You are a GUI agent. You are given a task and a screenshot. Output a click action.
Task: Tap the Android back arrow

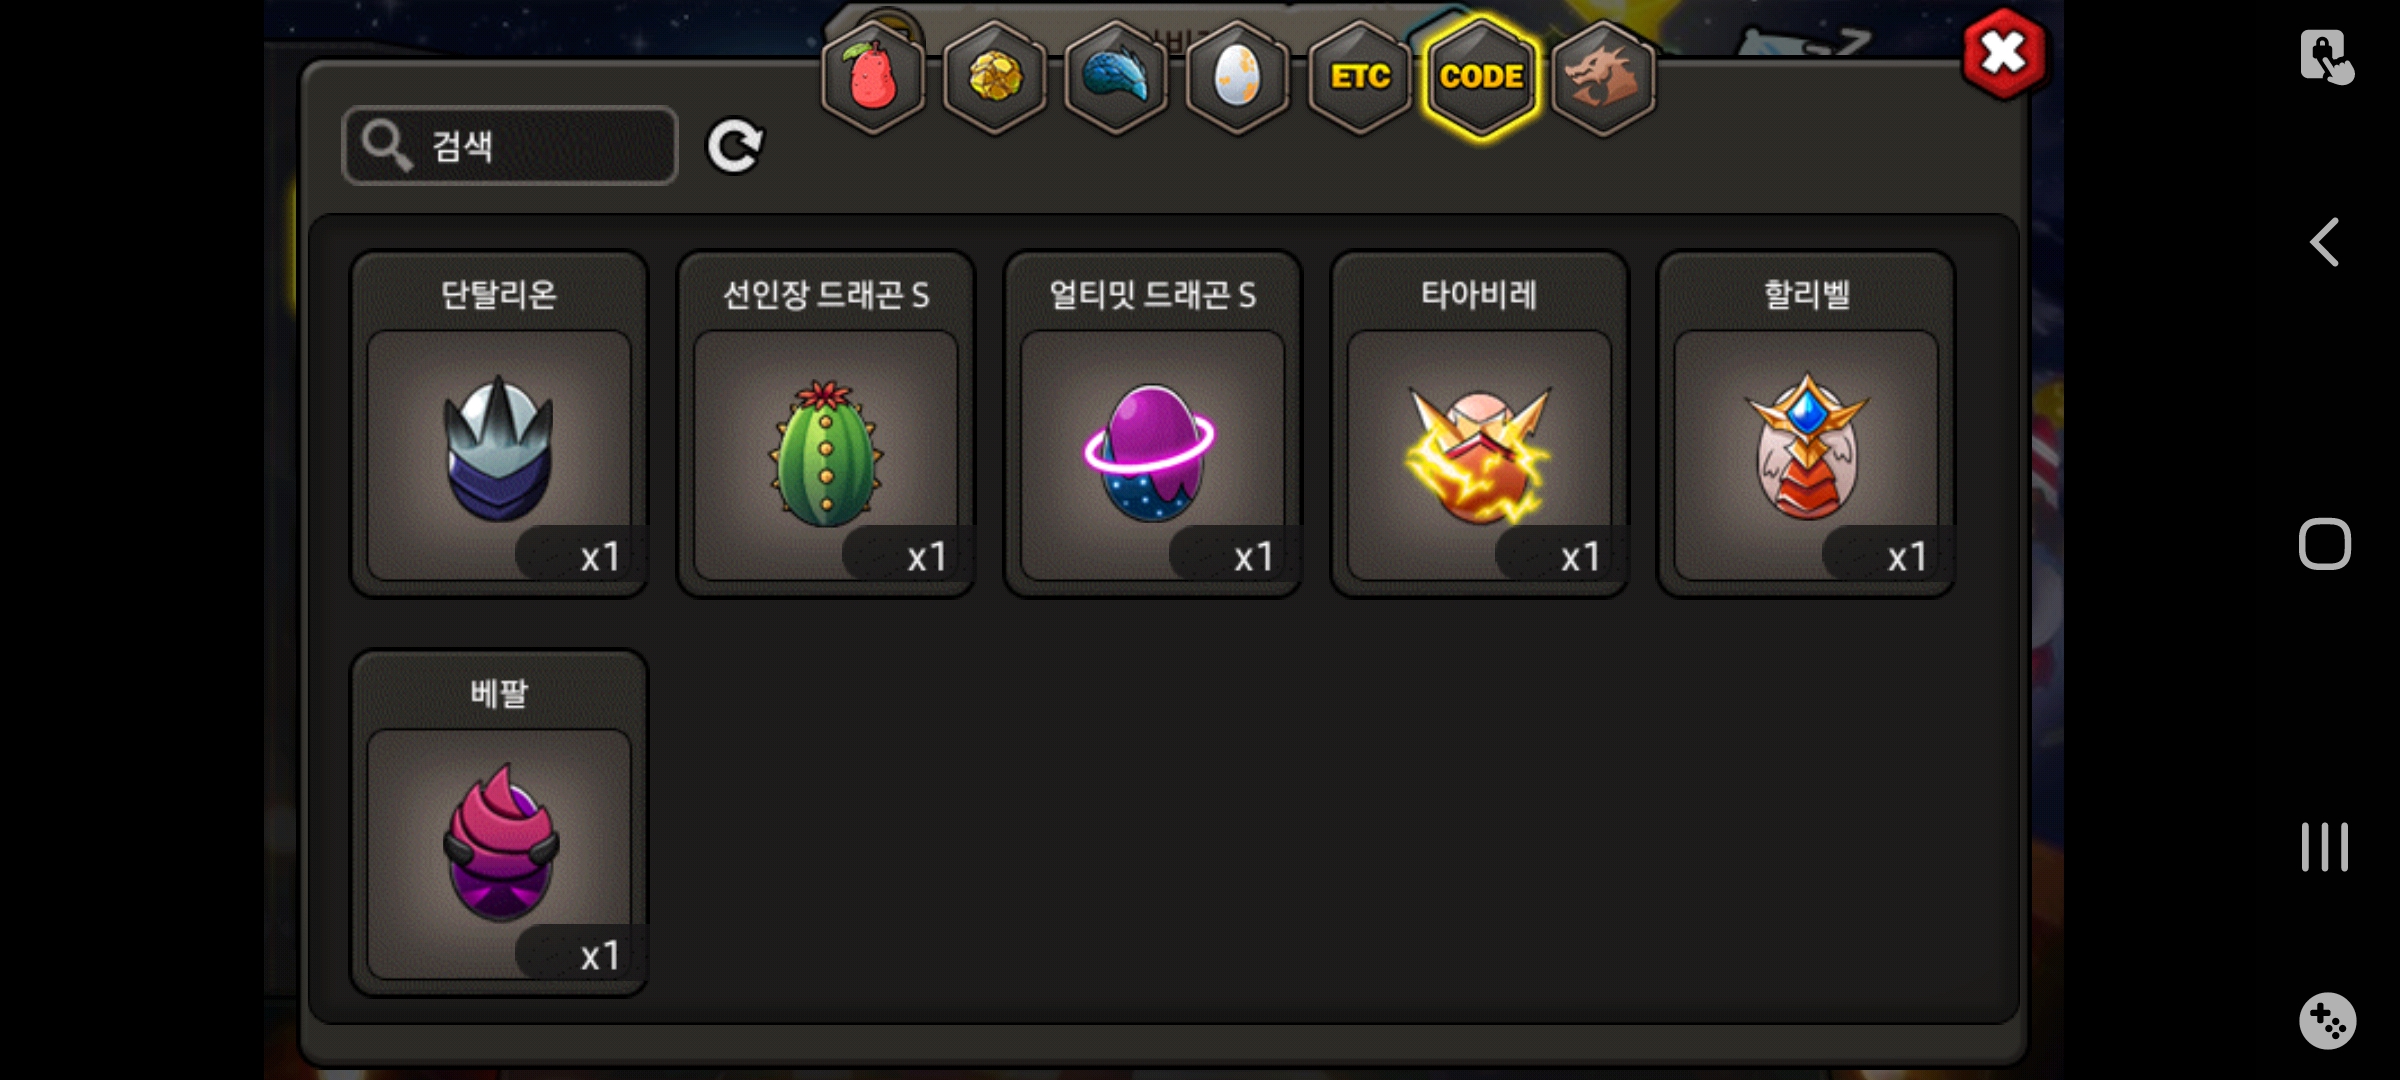tap(2324, 242)
